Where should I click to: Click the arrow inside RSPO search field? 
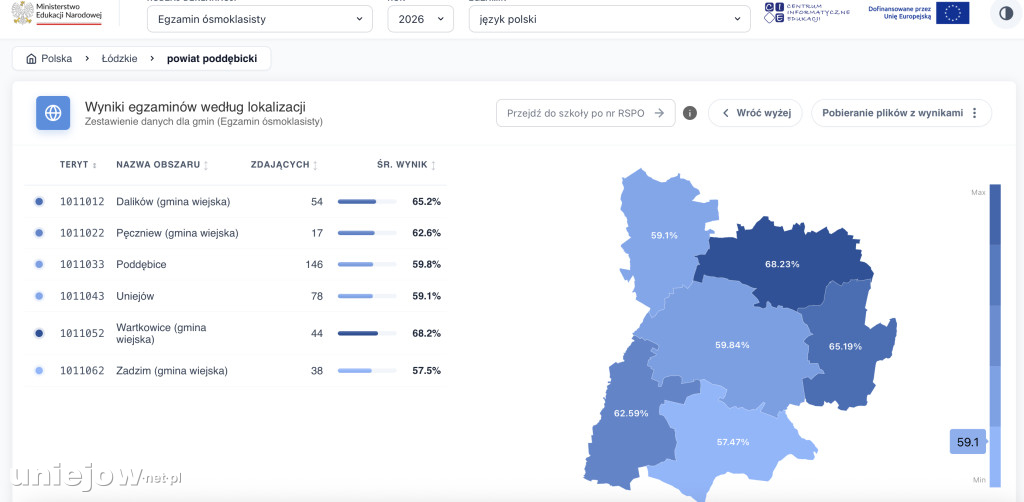pos(660,113)
